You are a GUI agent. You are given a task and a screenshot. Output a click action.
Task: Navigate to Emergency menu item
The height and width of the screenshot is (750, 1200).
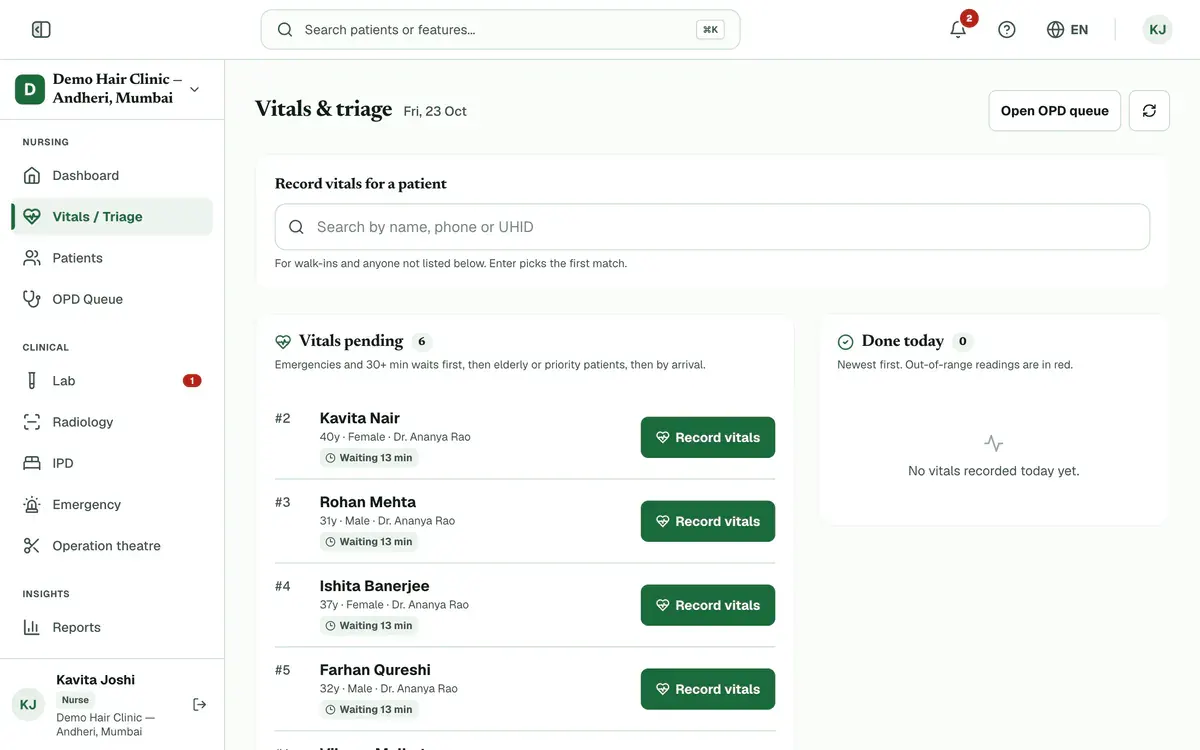coord(112,505)
